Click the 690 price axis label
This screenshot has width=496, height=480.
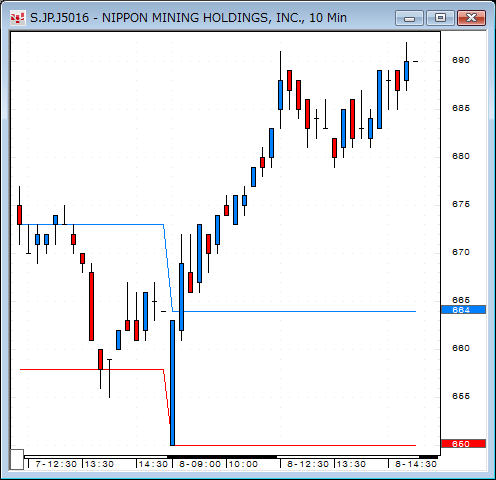point(461,60)
